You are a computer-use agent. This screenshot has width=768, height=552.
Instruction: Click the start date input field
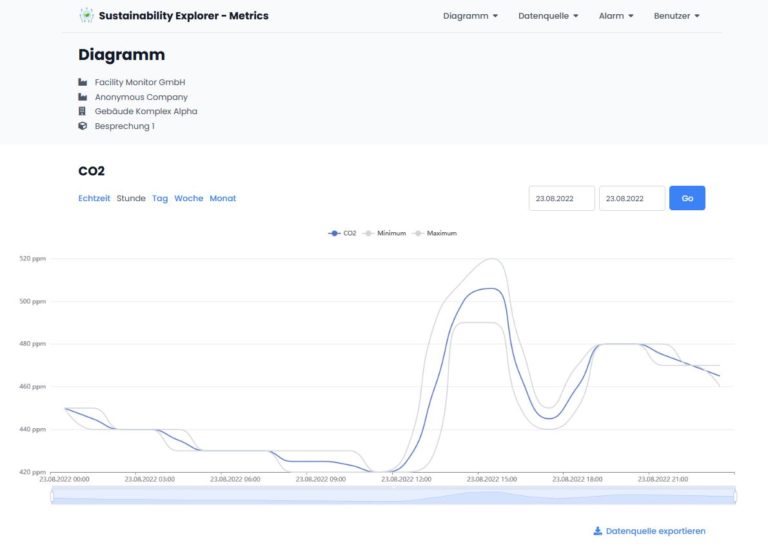coord(561,198)
